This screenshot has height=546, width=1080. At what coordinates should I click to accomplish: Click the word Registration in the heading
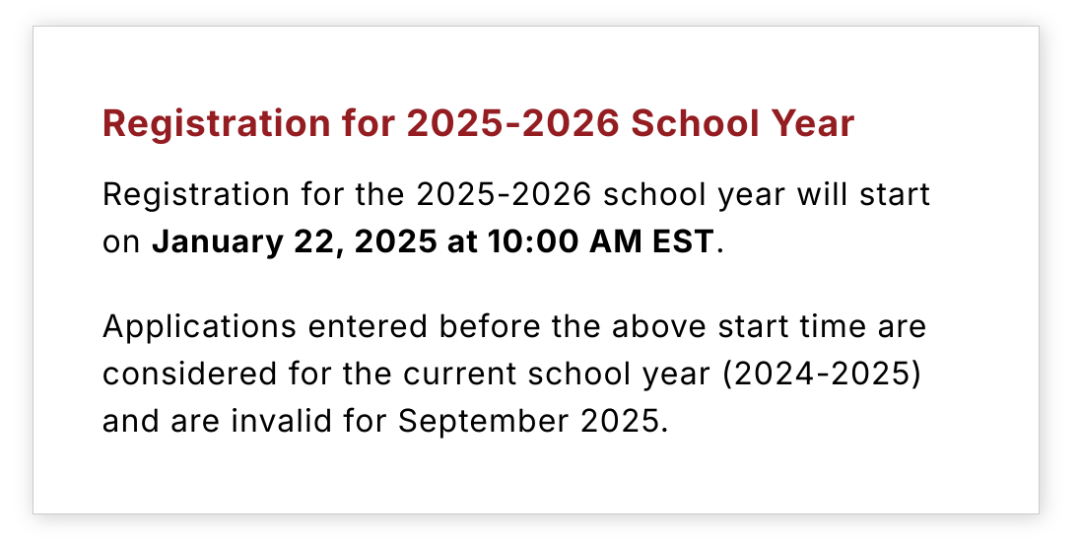point(216,125)
